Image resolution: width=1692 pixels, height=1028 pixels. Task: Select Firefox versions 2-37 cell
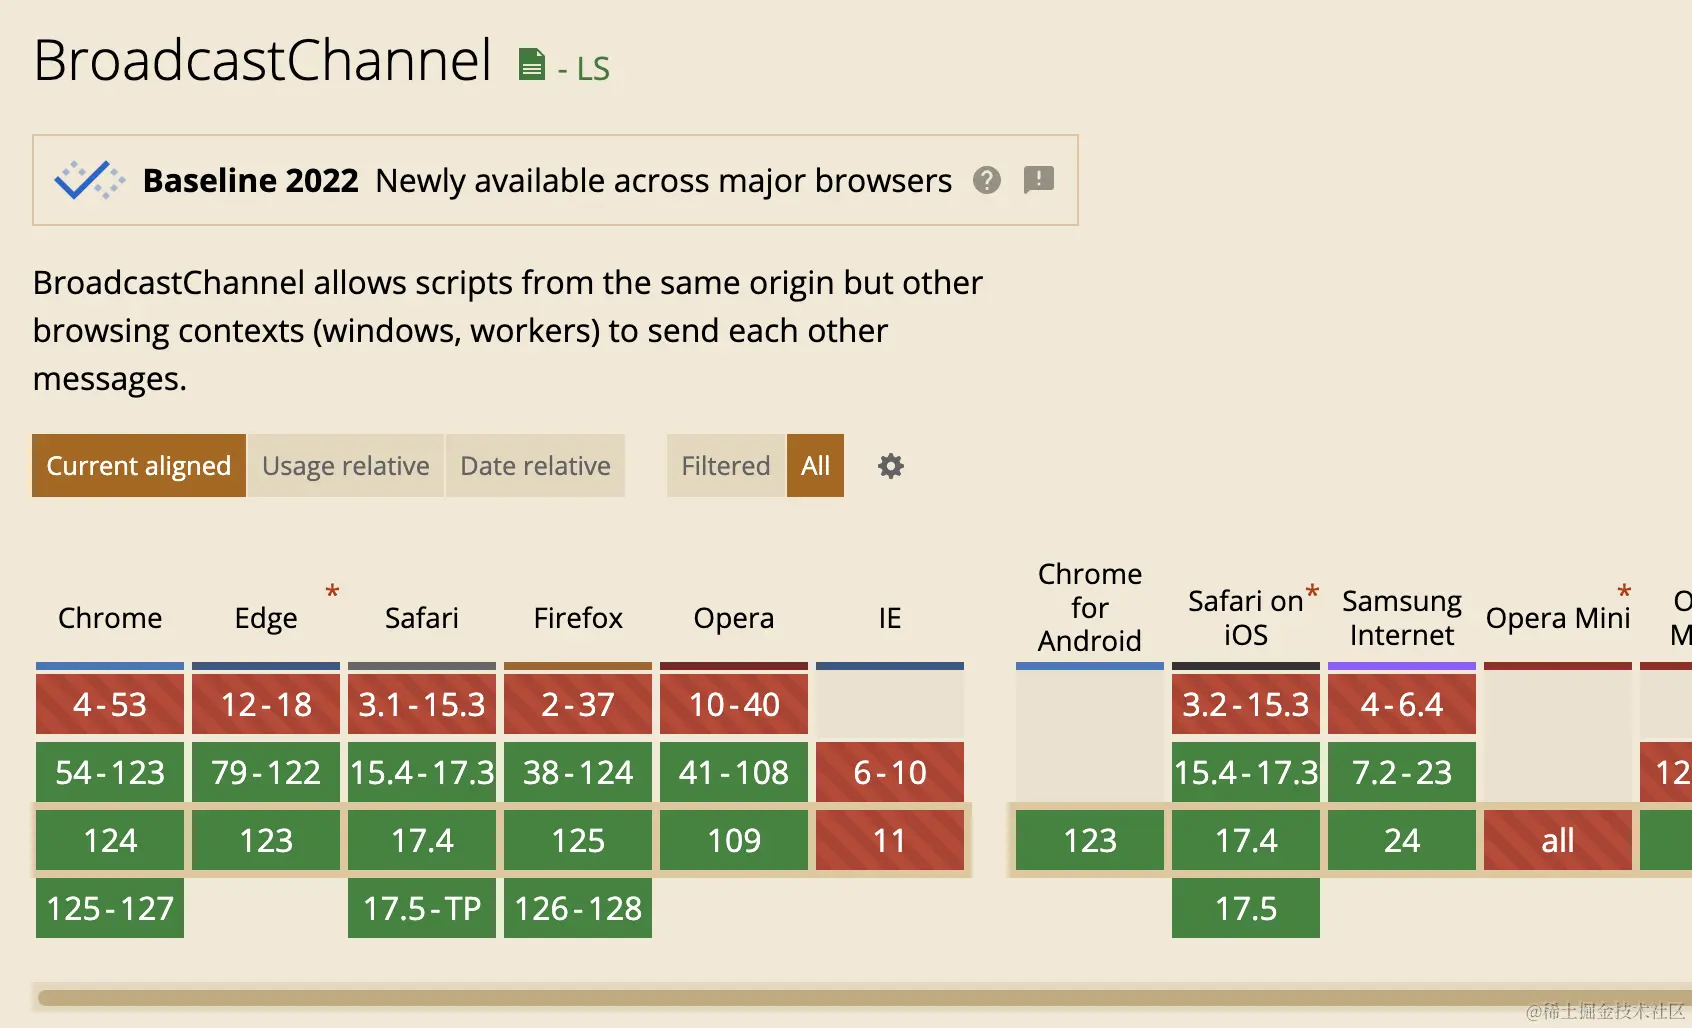(x=578, y=704)
